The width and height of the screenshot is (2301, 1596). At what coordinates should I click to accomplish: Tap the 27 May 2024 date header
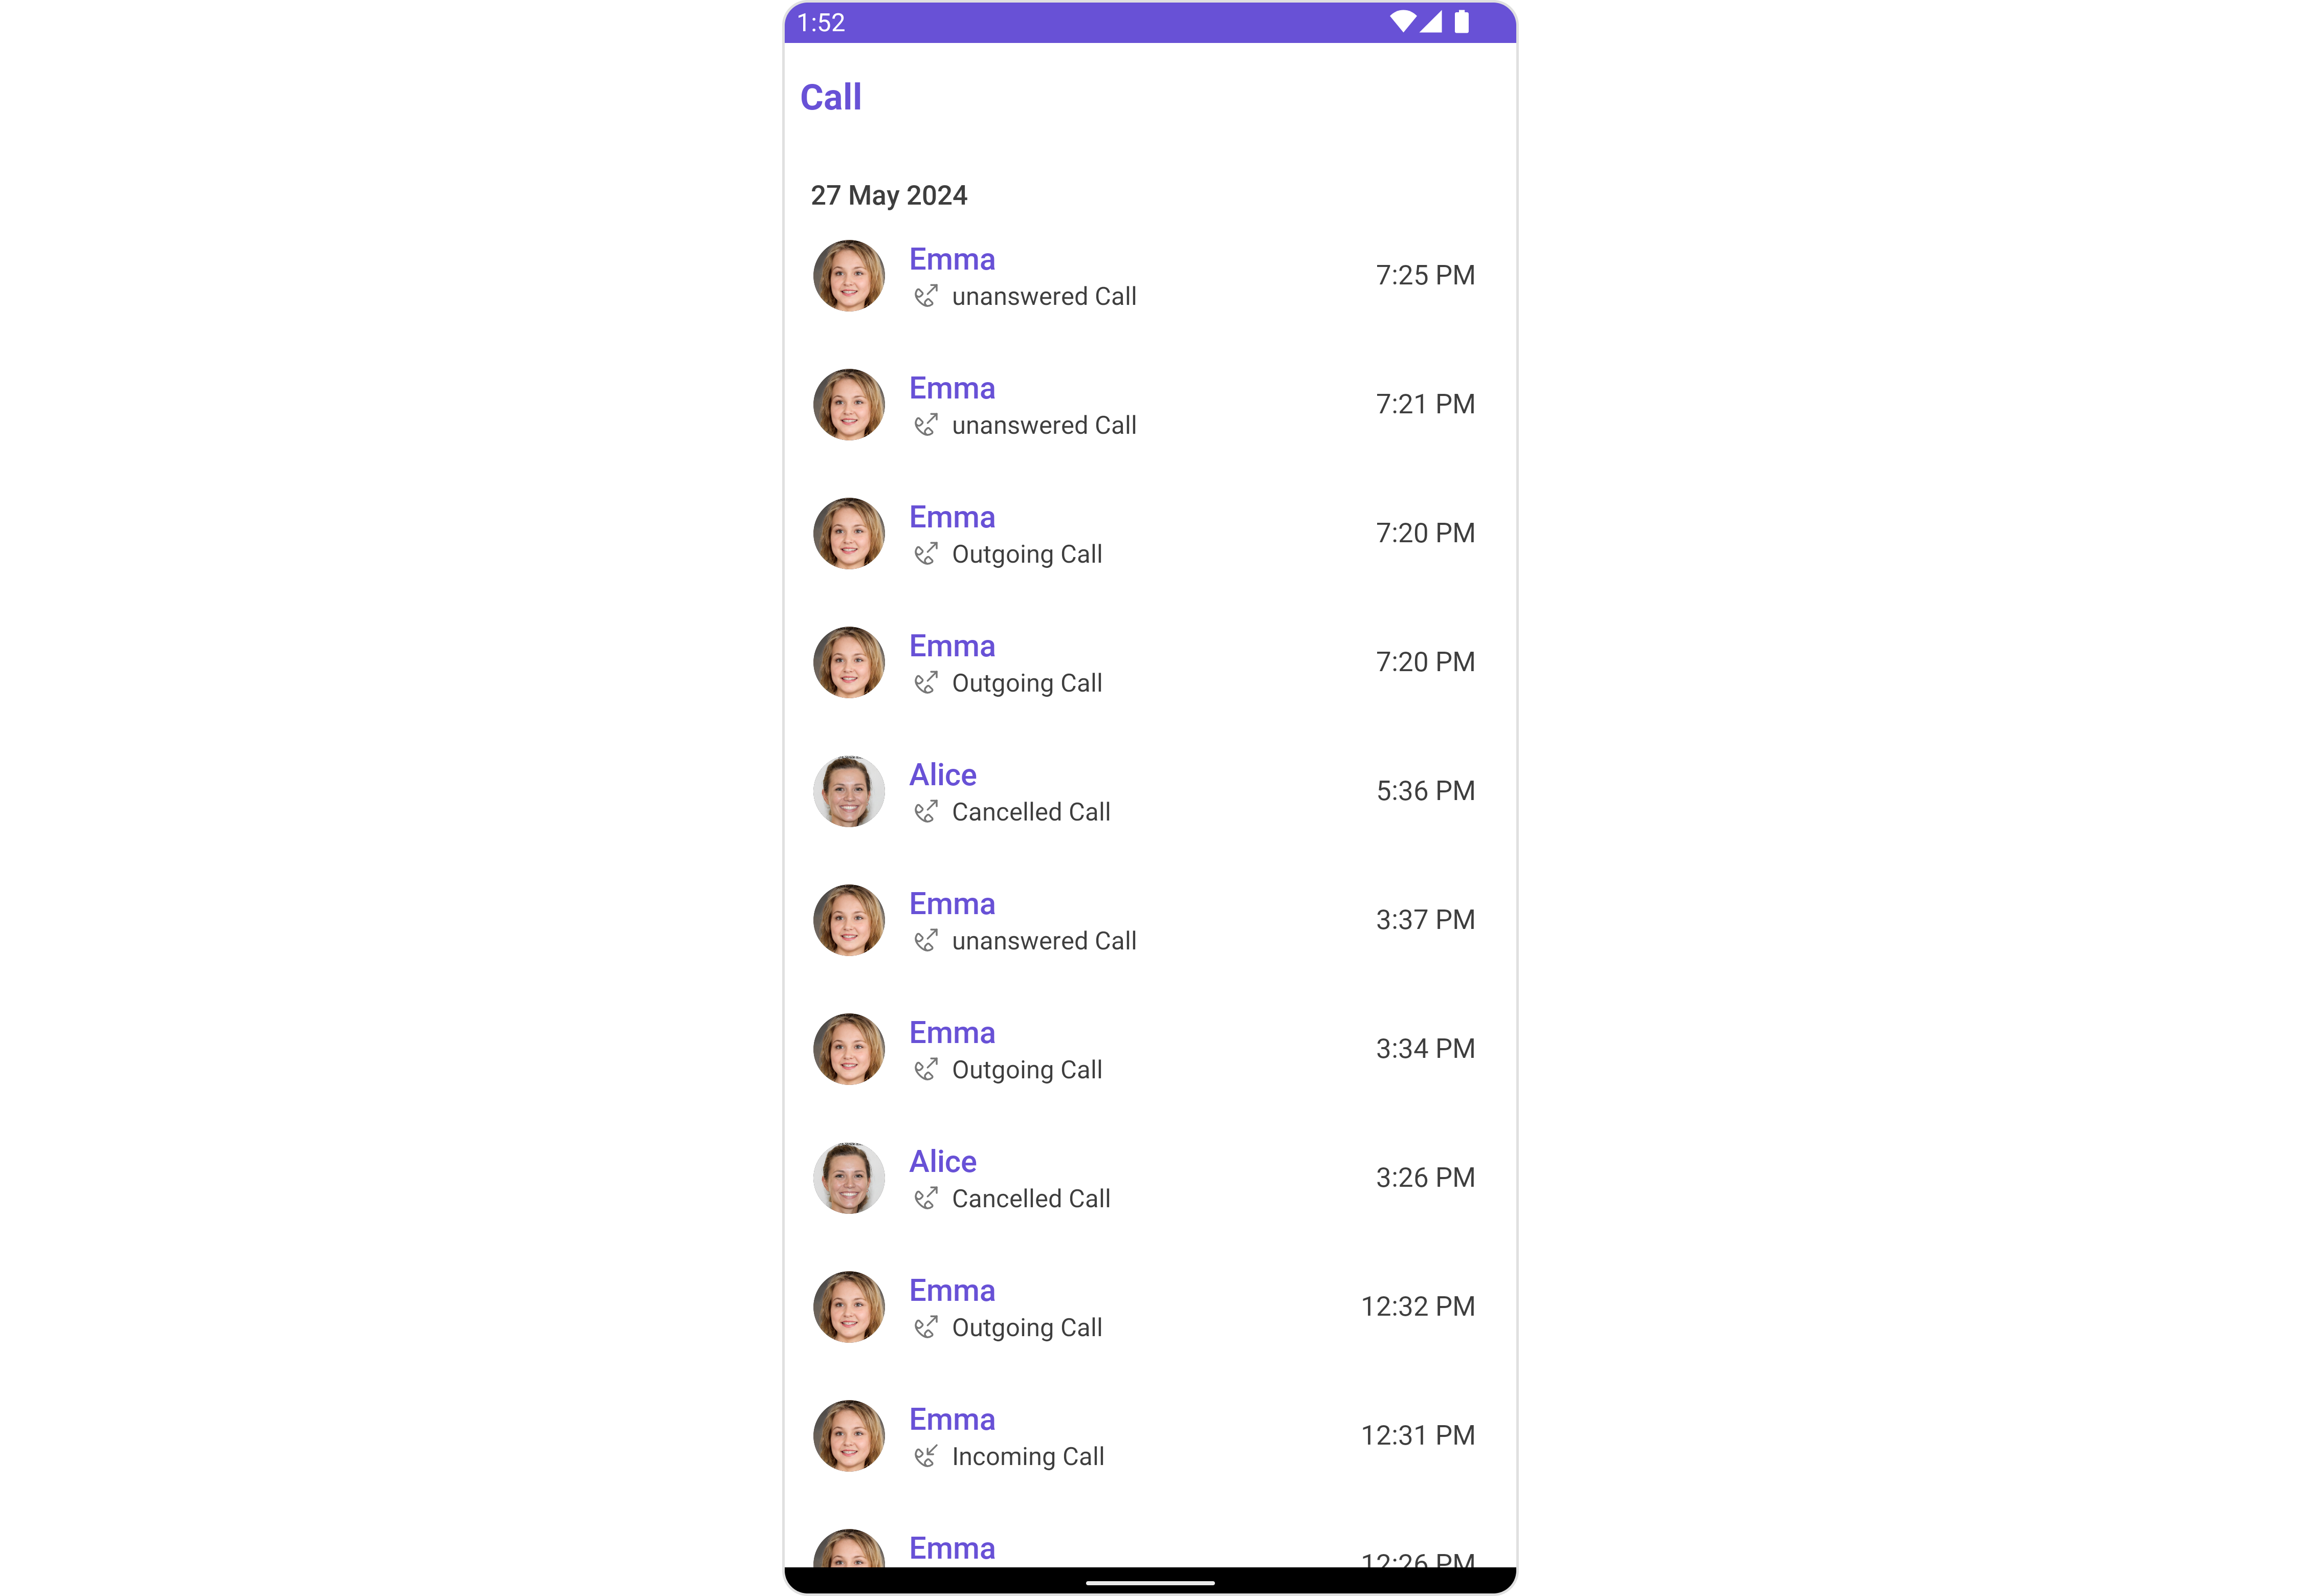tap(889, 195)
